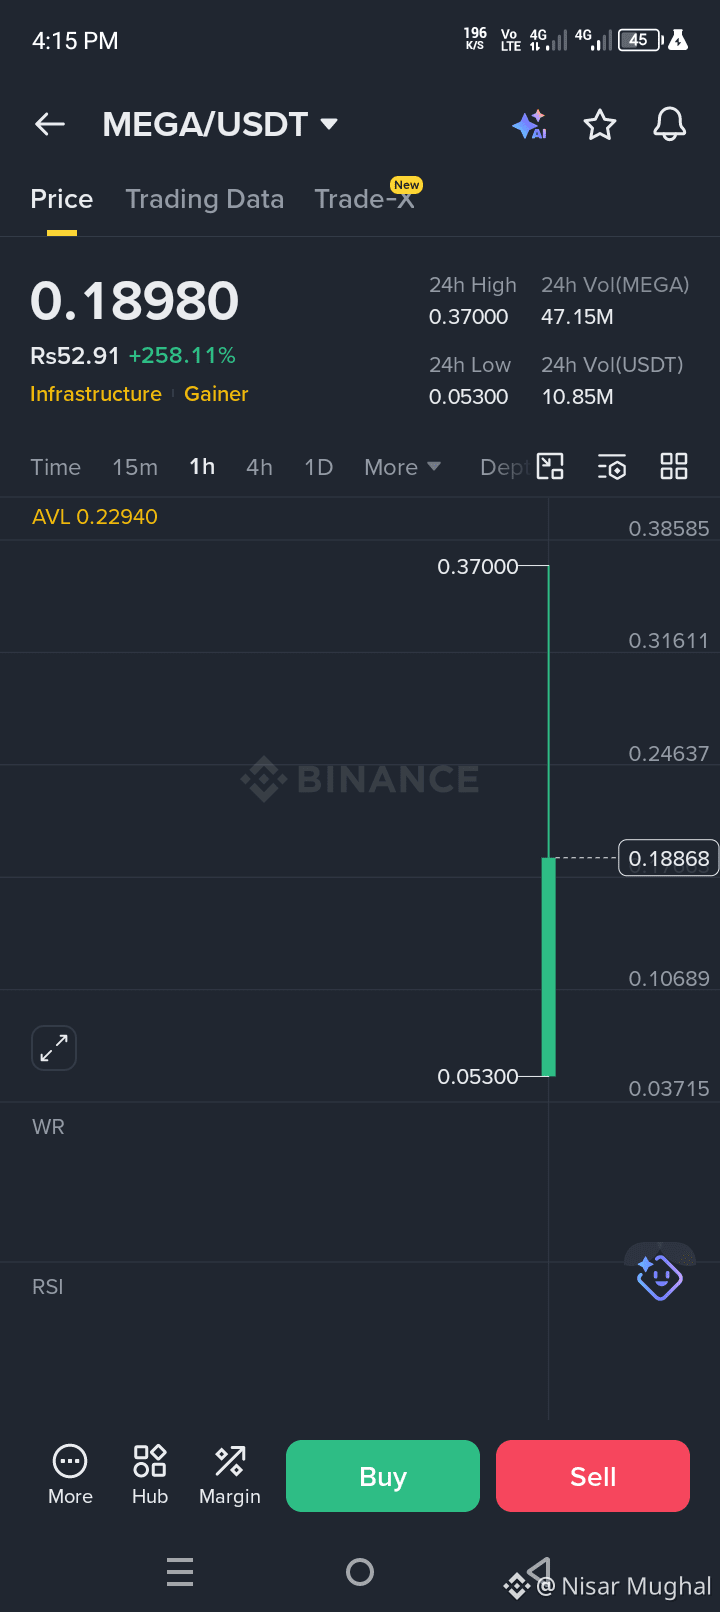Tap the 0.05300 low marker on chart
This screenshot has height=1612, width=720.
click(x=478, y=1077)
